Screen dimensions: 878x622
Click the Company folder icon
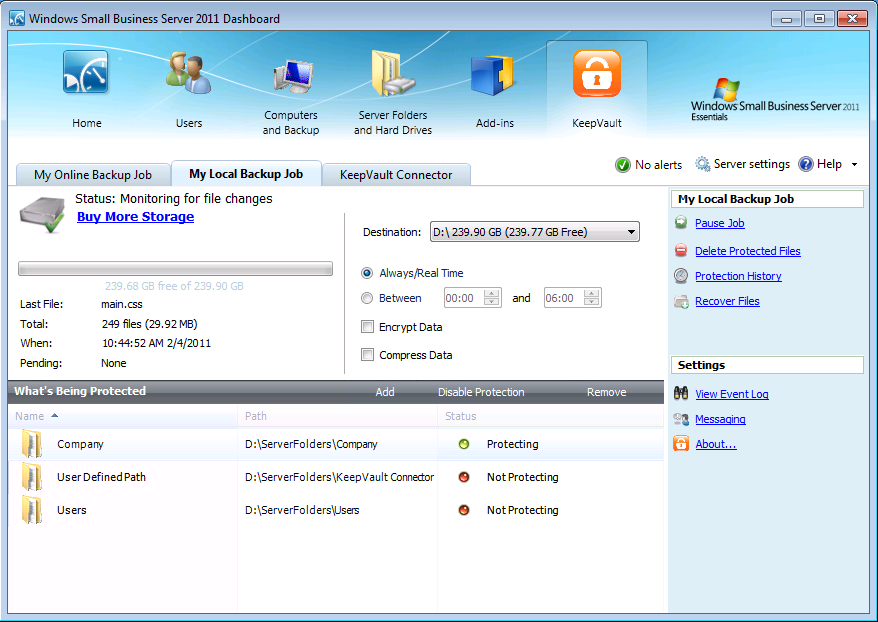(32, 444)
